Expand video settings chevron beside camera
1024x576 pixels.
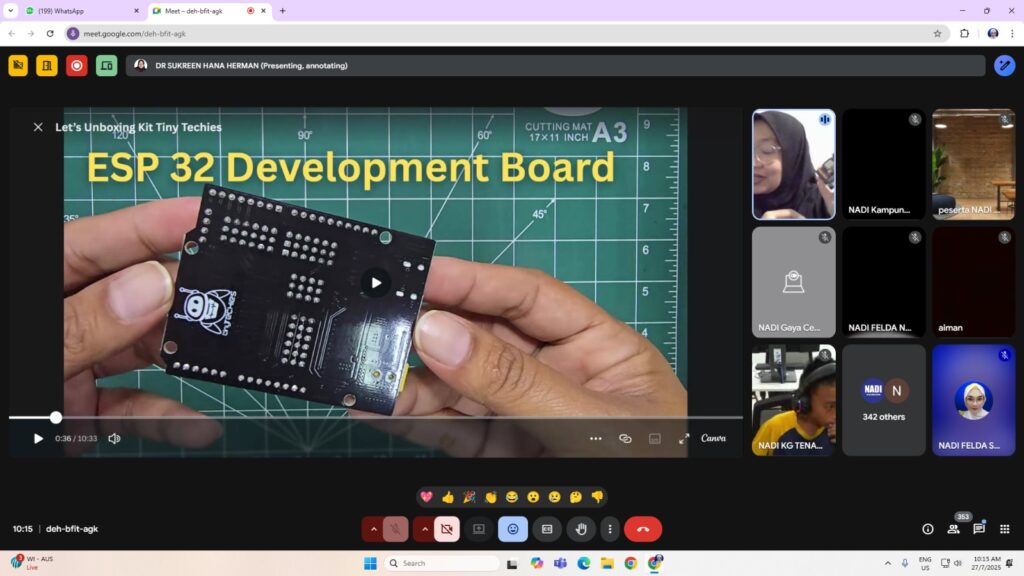coord(425,529)
